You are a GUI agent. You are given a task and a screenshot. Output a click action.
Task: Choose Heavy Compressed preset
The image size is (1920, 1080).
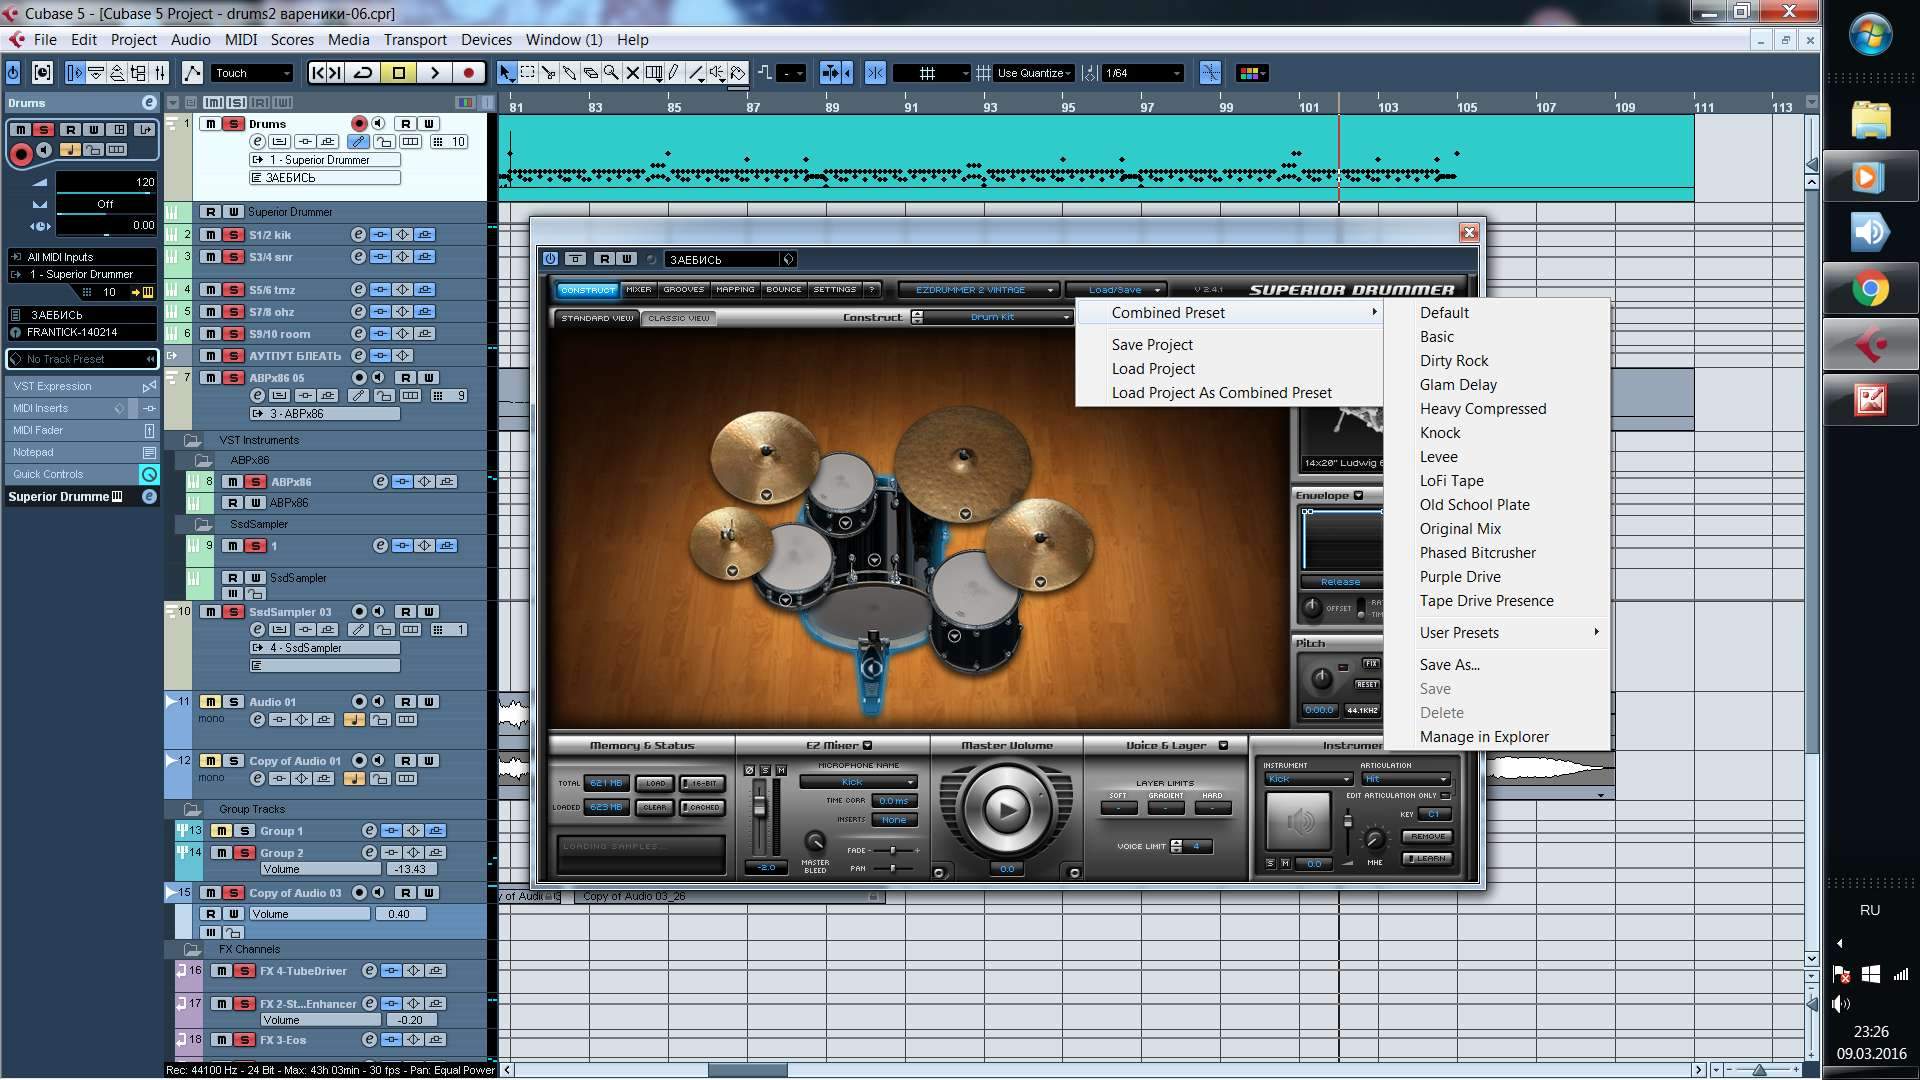(1482, 409)
